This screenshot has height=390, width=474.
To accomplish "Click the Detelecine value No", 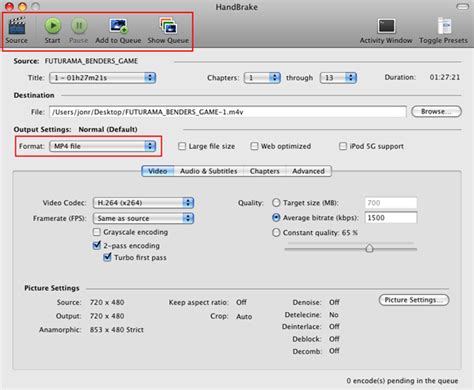I will [x=334, y=315].
